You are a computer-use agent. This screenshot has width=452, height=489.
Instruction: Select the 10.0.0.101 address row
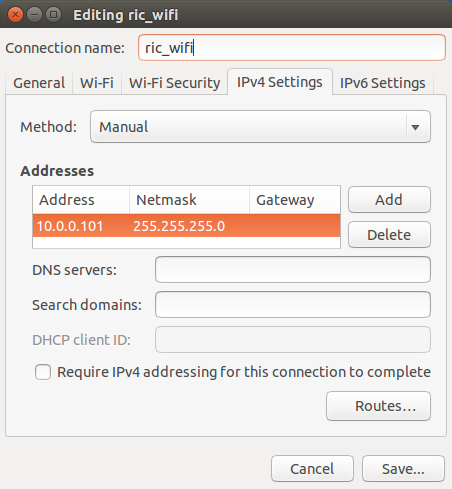tap(186, 226)
